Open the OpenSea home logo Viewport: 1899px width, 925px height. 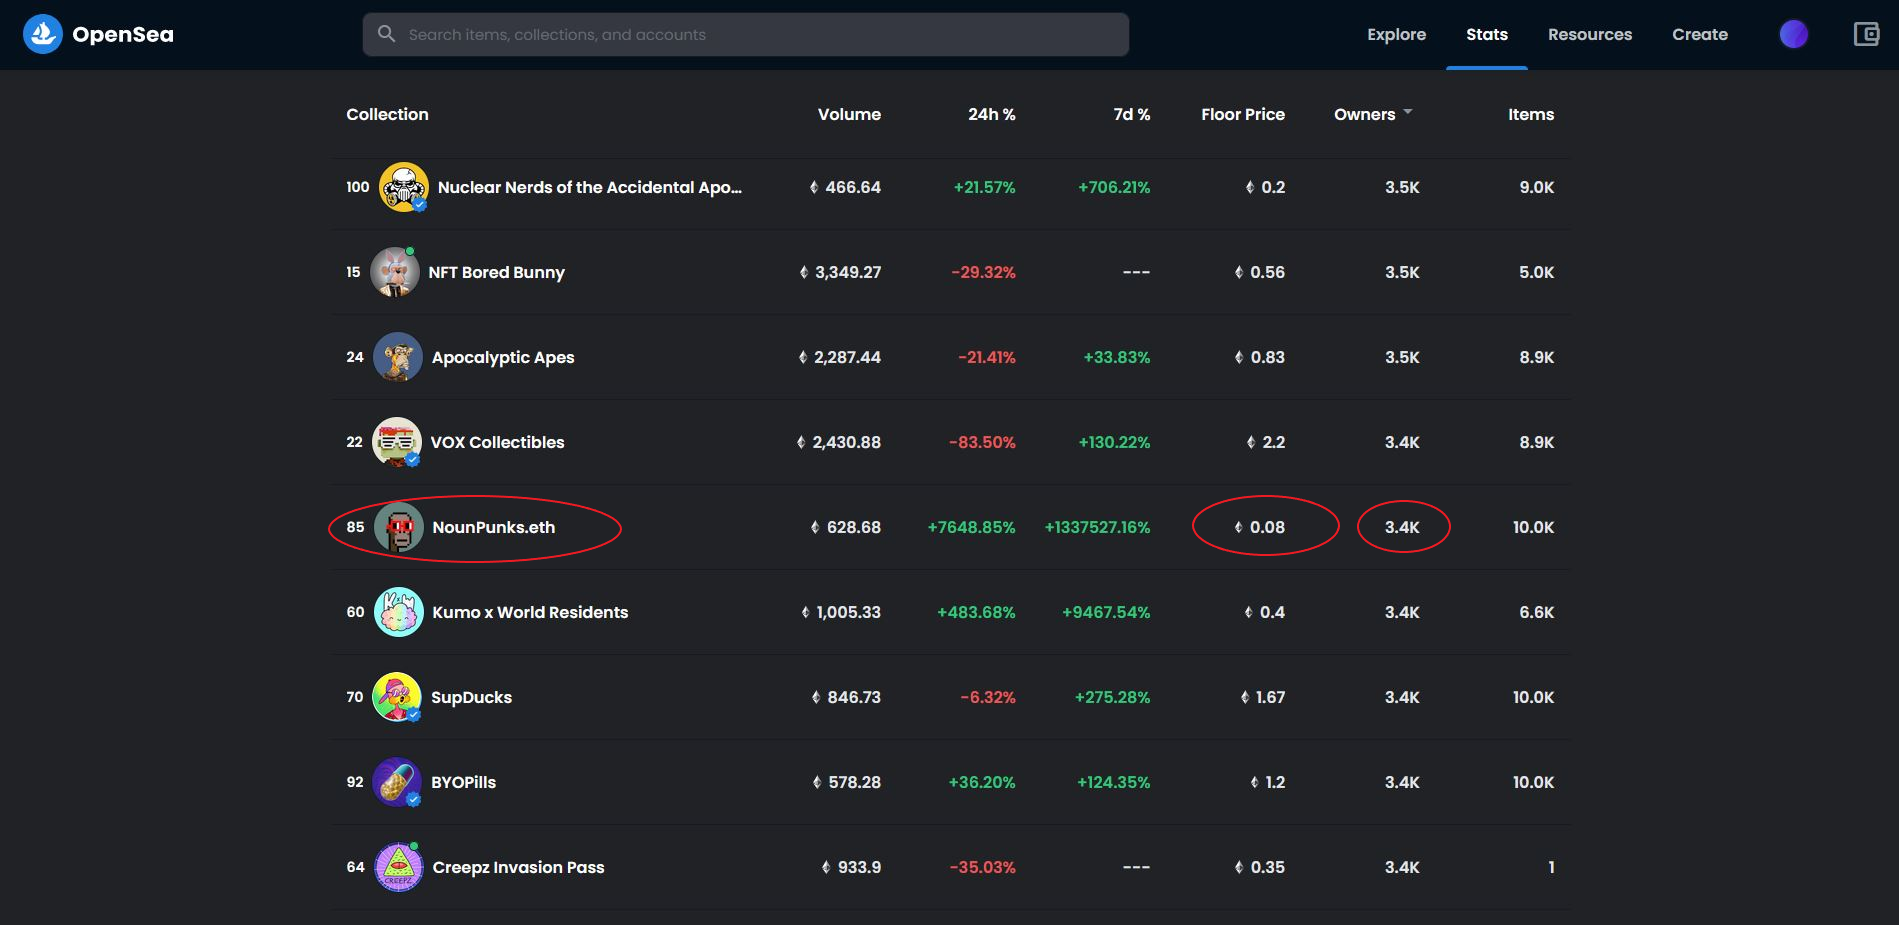tap(98, 34)
